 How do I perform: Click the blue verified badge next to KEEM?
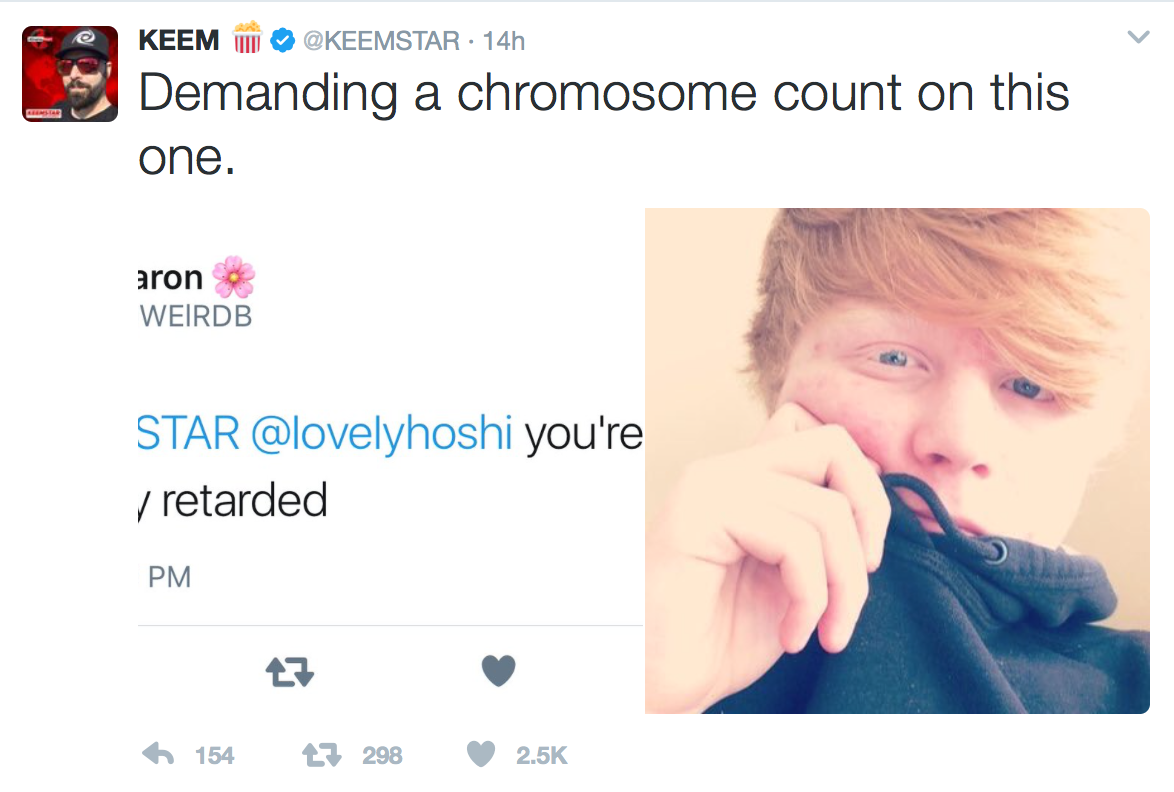pos(283,41)
